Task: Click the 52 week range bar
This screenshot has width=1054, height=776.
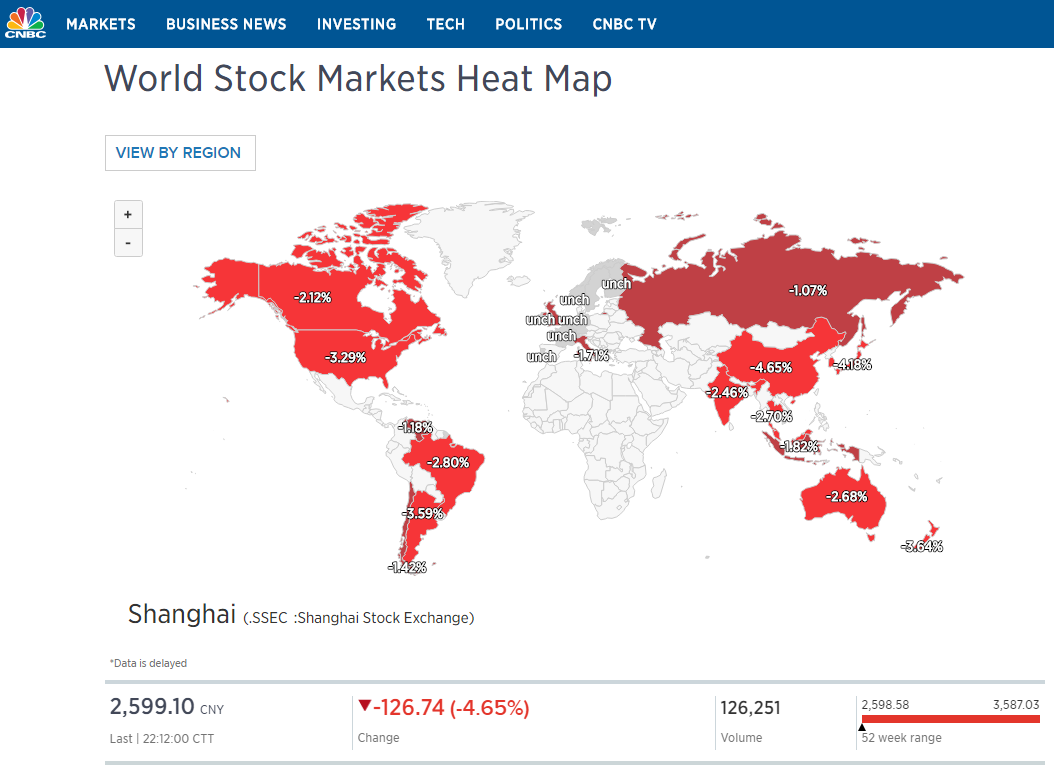Action: [x=950, y=717]
